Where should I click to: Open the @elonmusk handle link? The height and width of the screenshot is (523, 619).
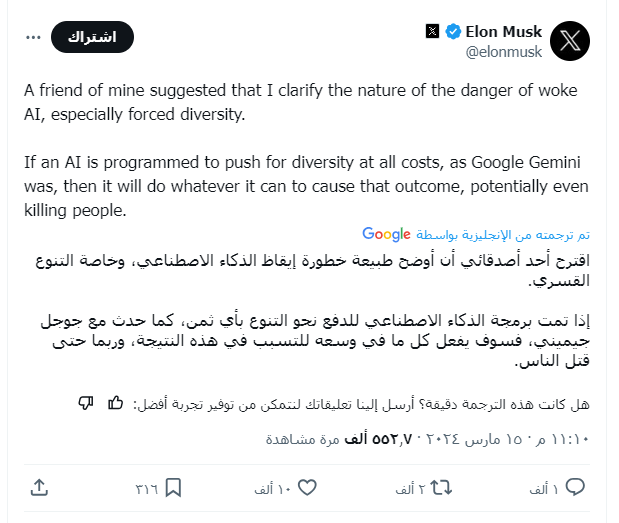[x=504, y=50]
